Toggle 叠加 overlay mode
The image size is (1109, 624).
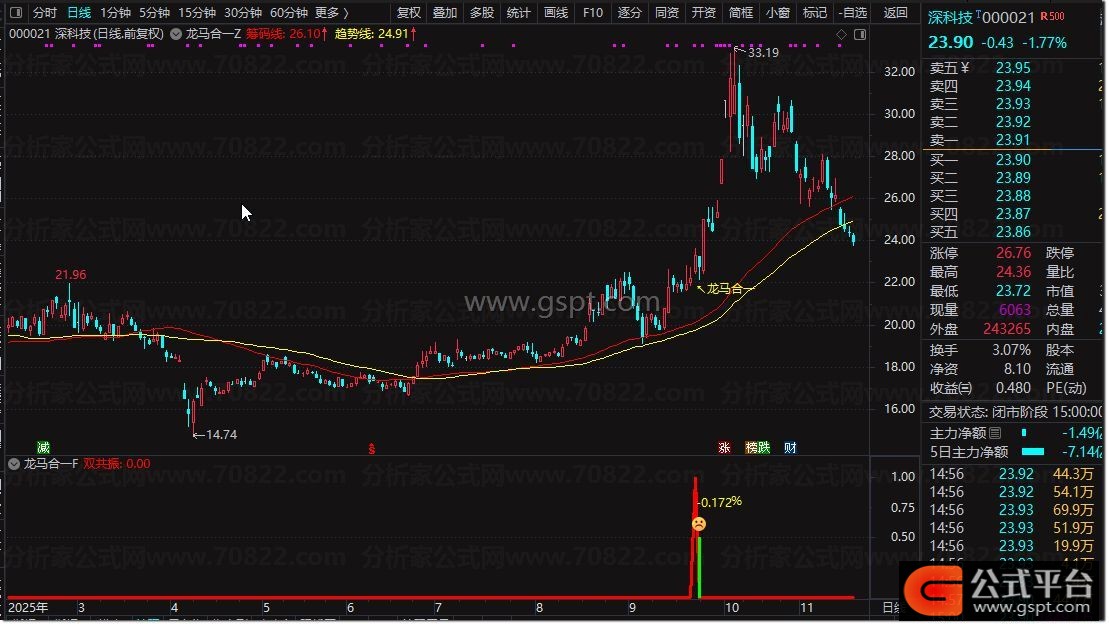444,13
